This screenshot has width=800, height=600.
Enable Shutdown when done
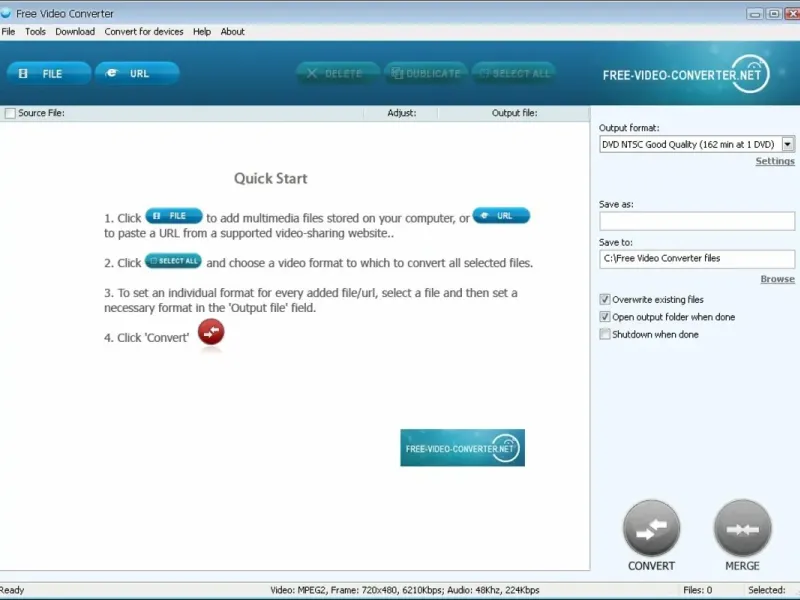pyautogui.click(x=605, y=334)
